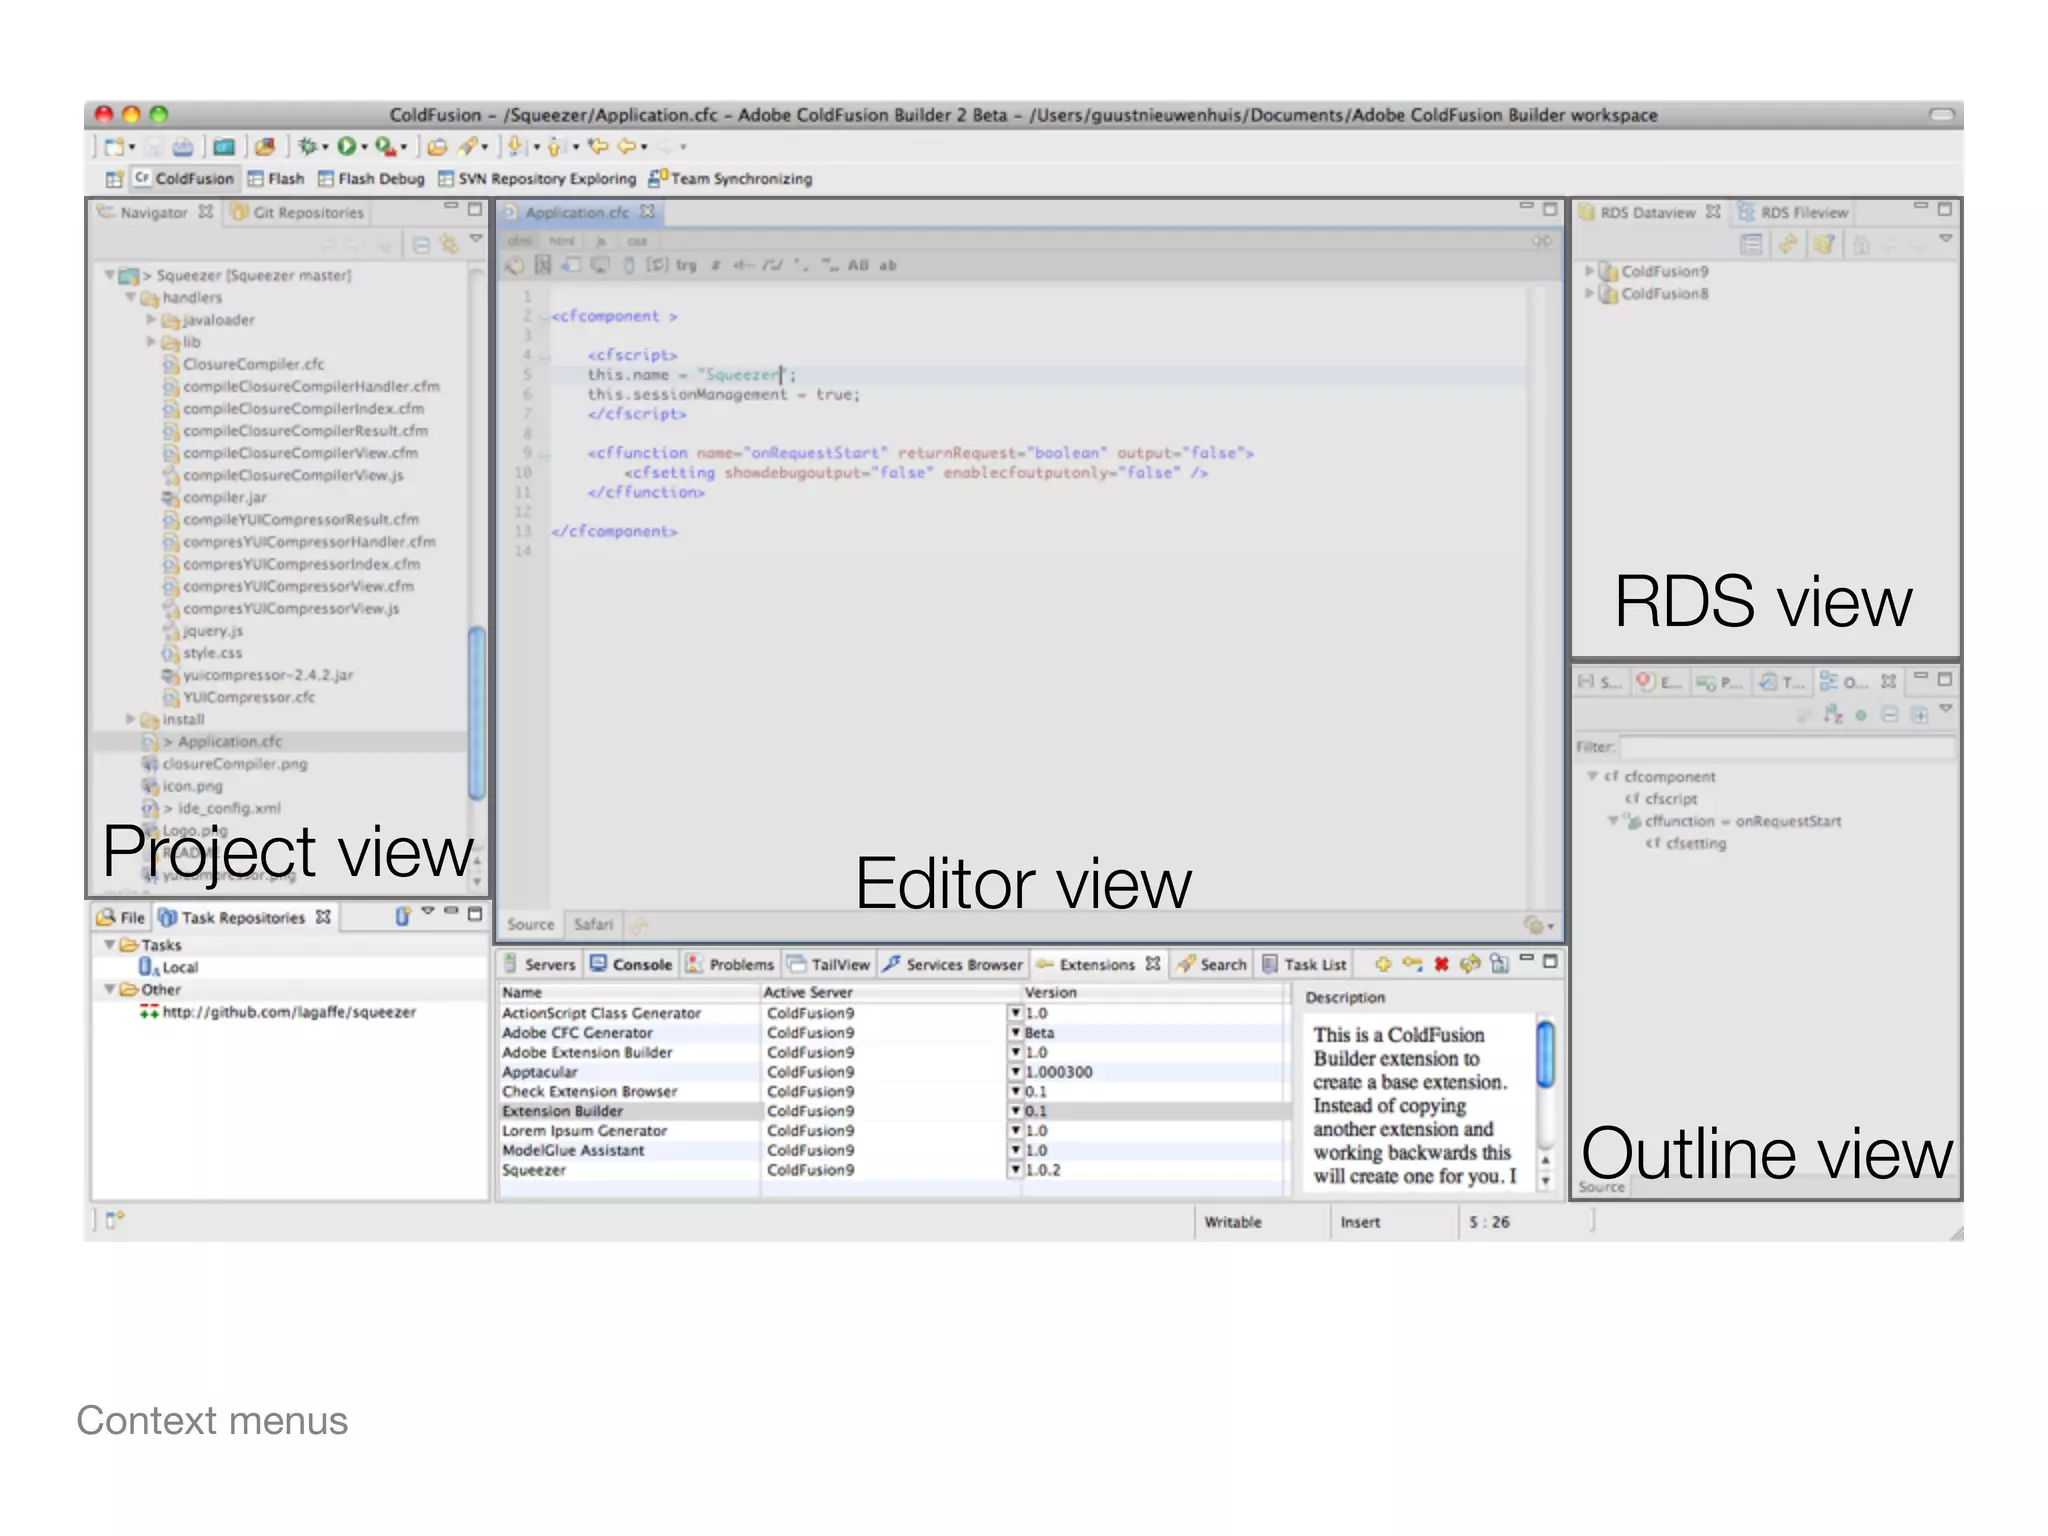Click the key icon in the Extensions toolbar
This screenshot has height=1536, width=2048.
click(x=1412, y=964)
